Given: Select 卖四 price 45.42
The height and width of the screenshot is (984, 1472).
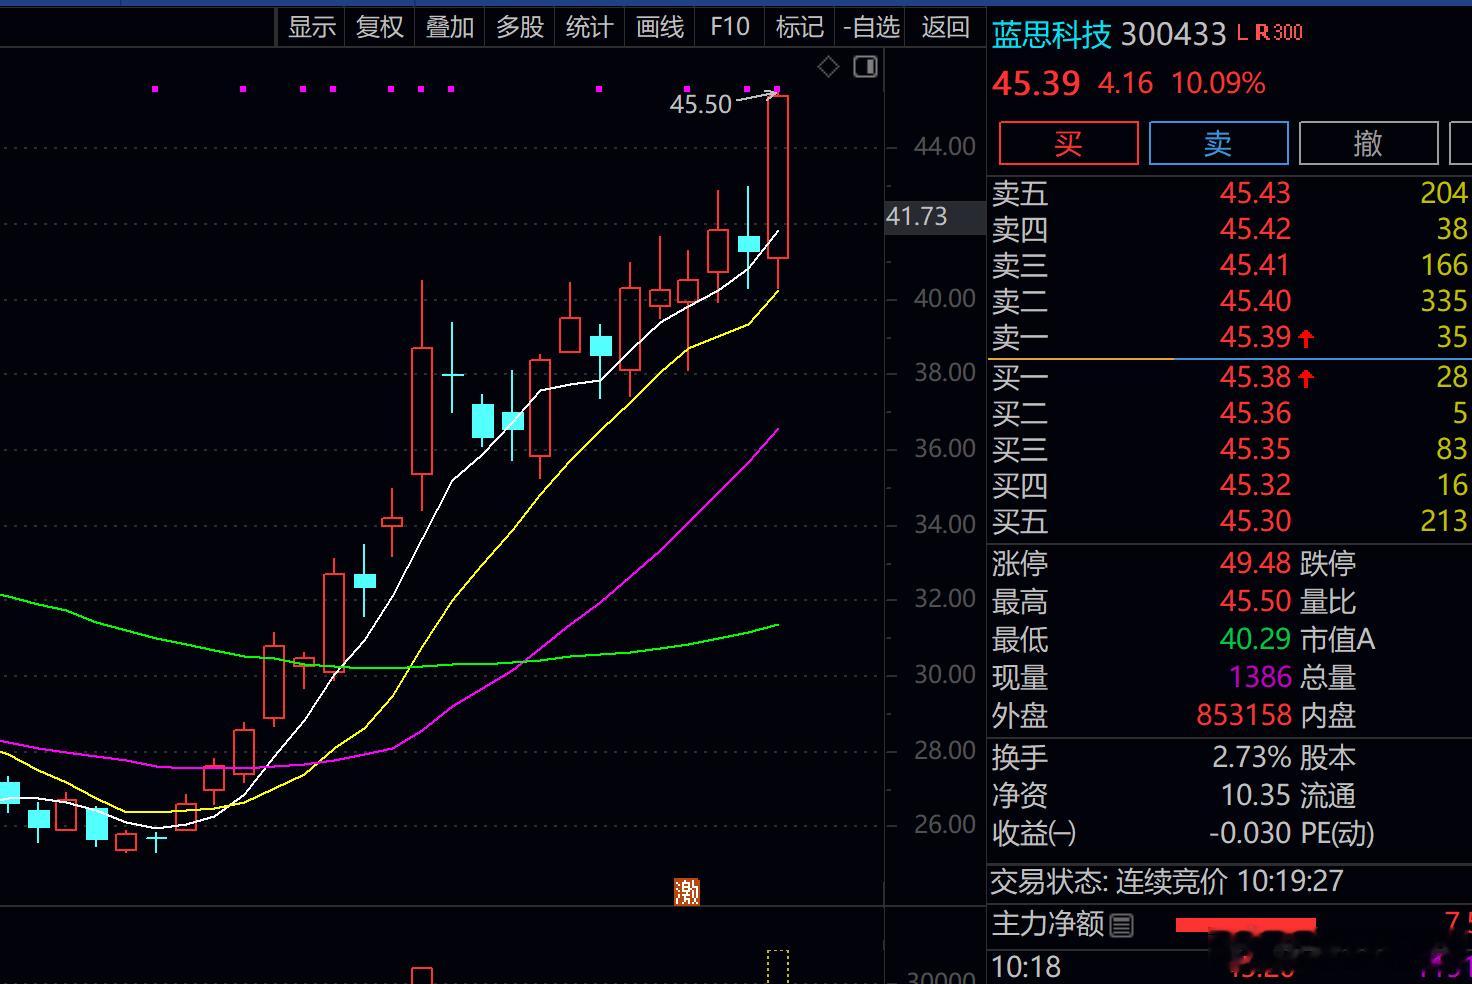Looking at the screenshot, I should [1255, 229].
